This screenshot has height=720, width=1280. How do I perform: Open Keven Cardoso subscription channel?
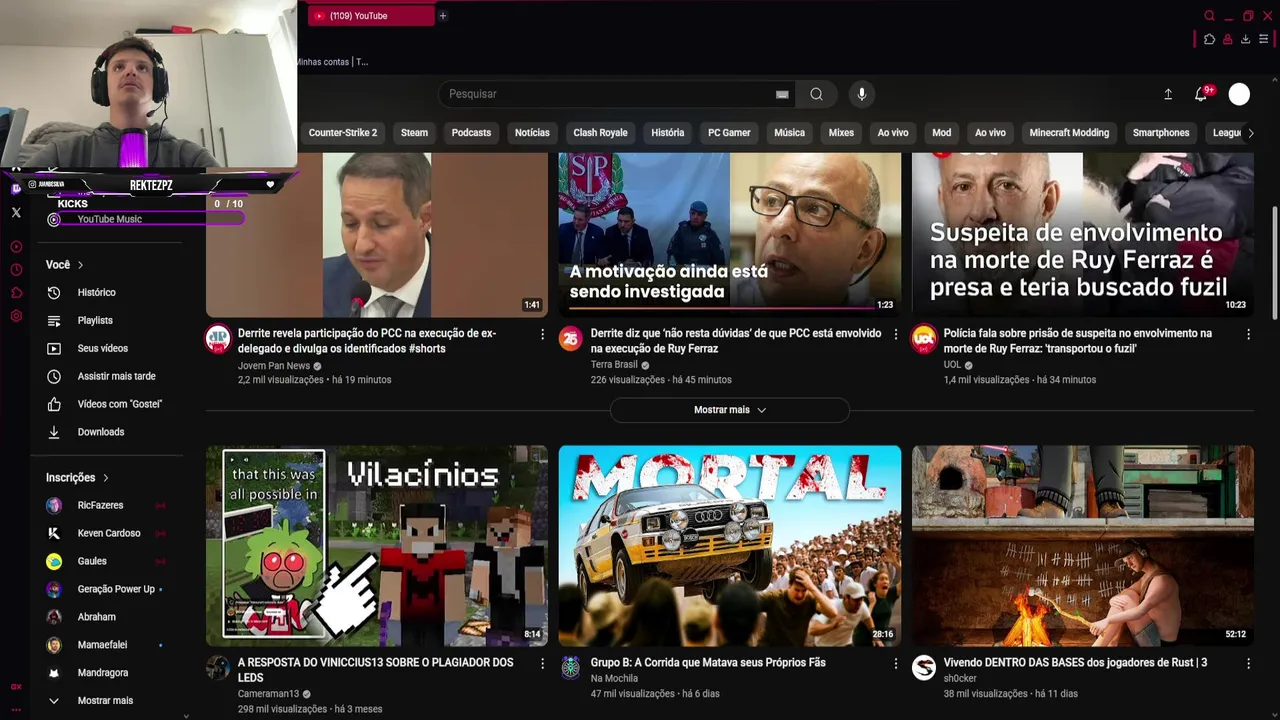[x=109, y=534]
